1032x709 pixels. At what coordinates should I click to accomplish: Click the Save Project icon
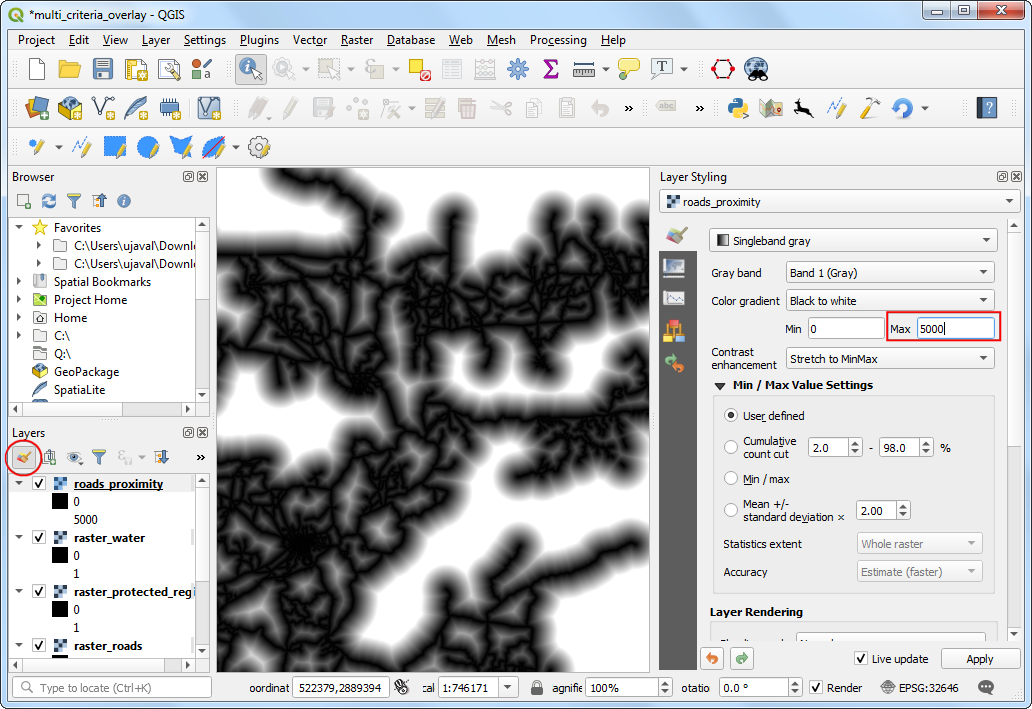(102, 69)
